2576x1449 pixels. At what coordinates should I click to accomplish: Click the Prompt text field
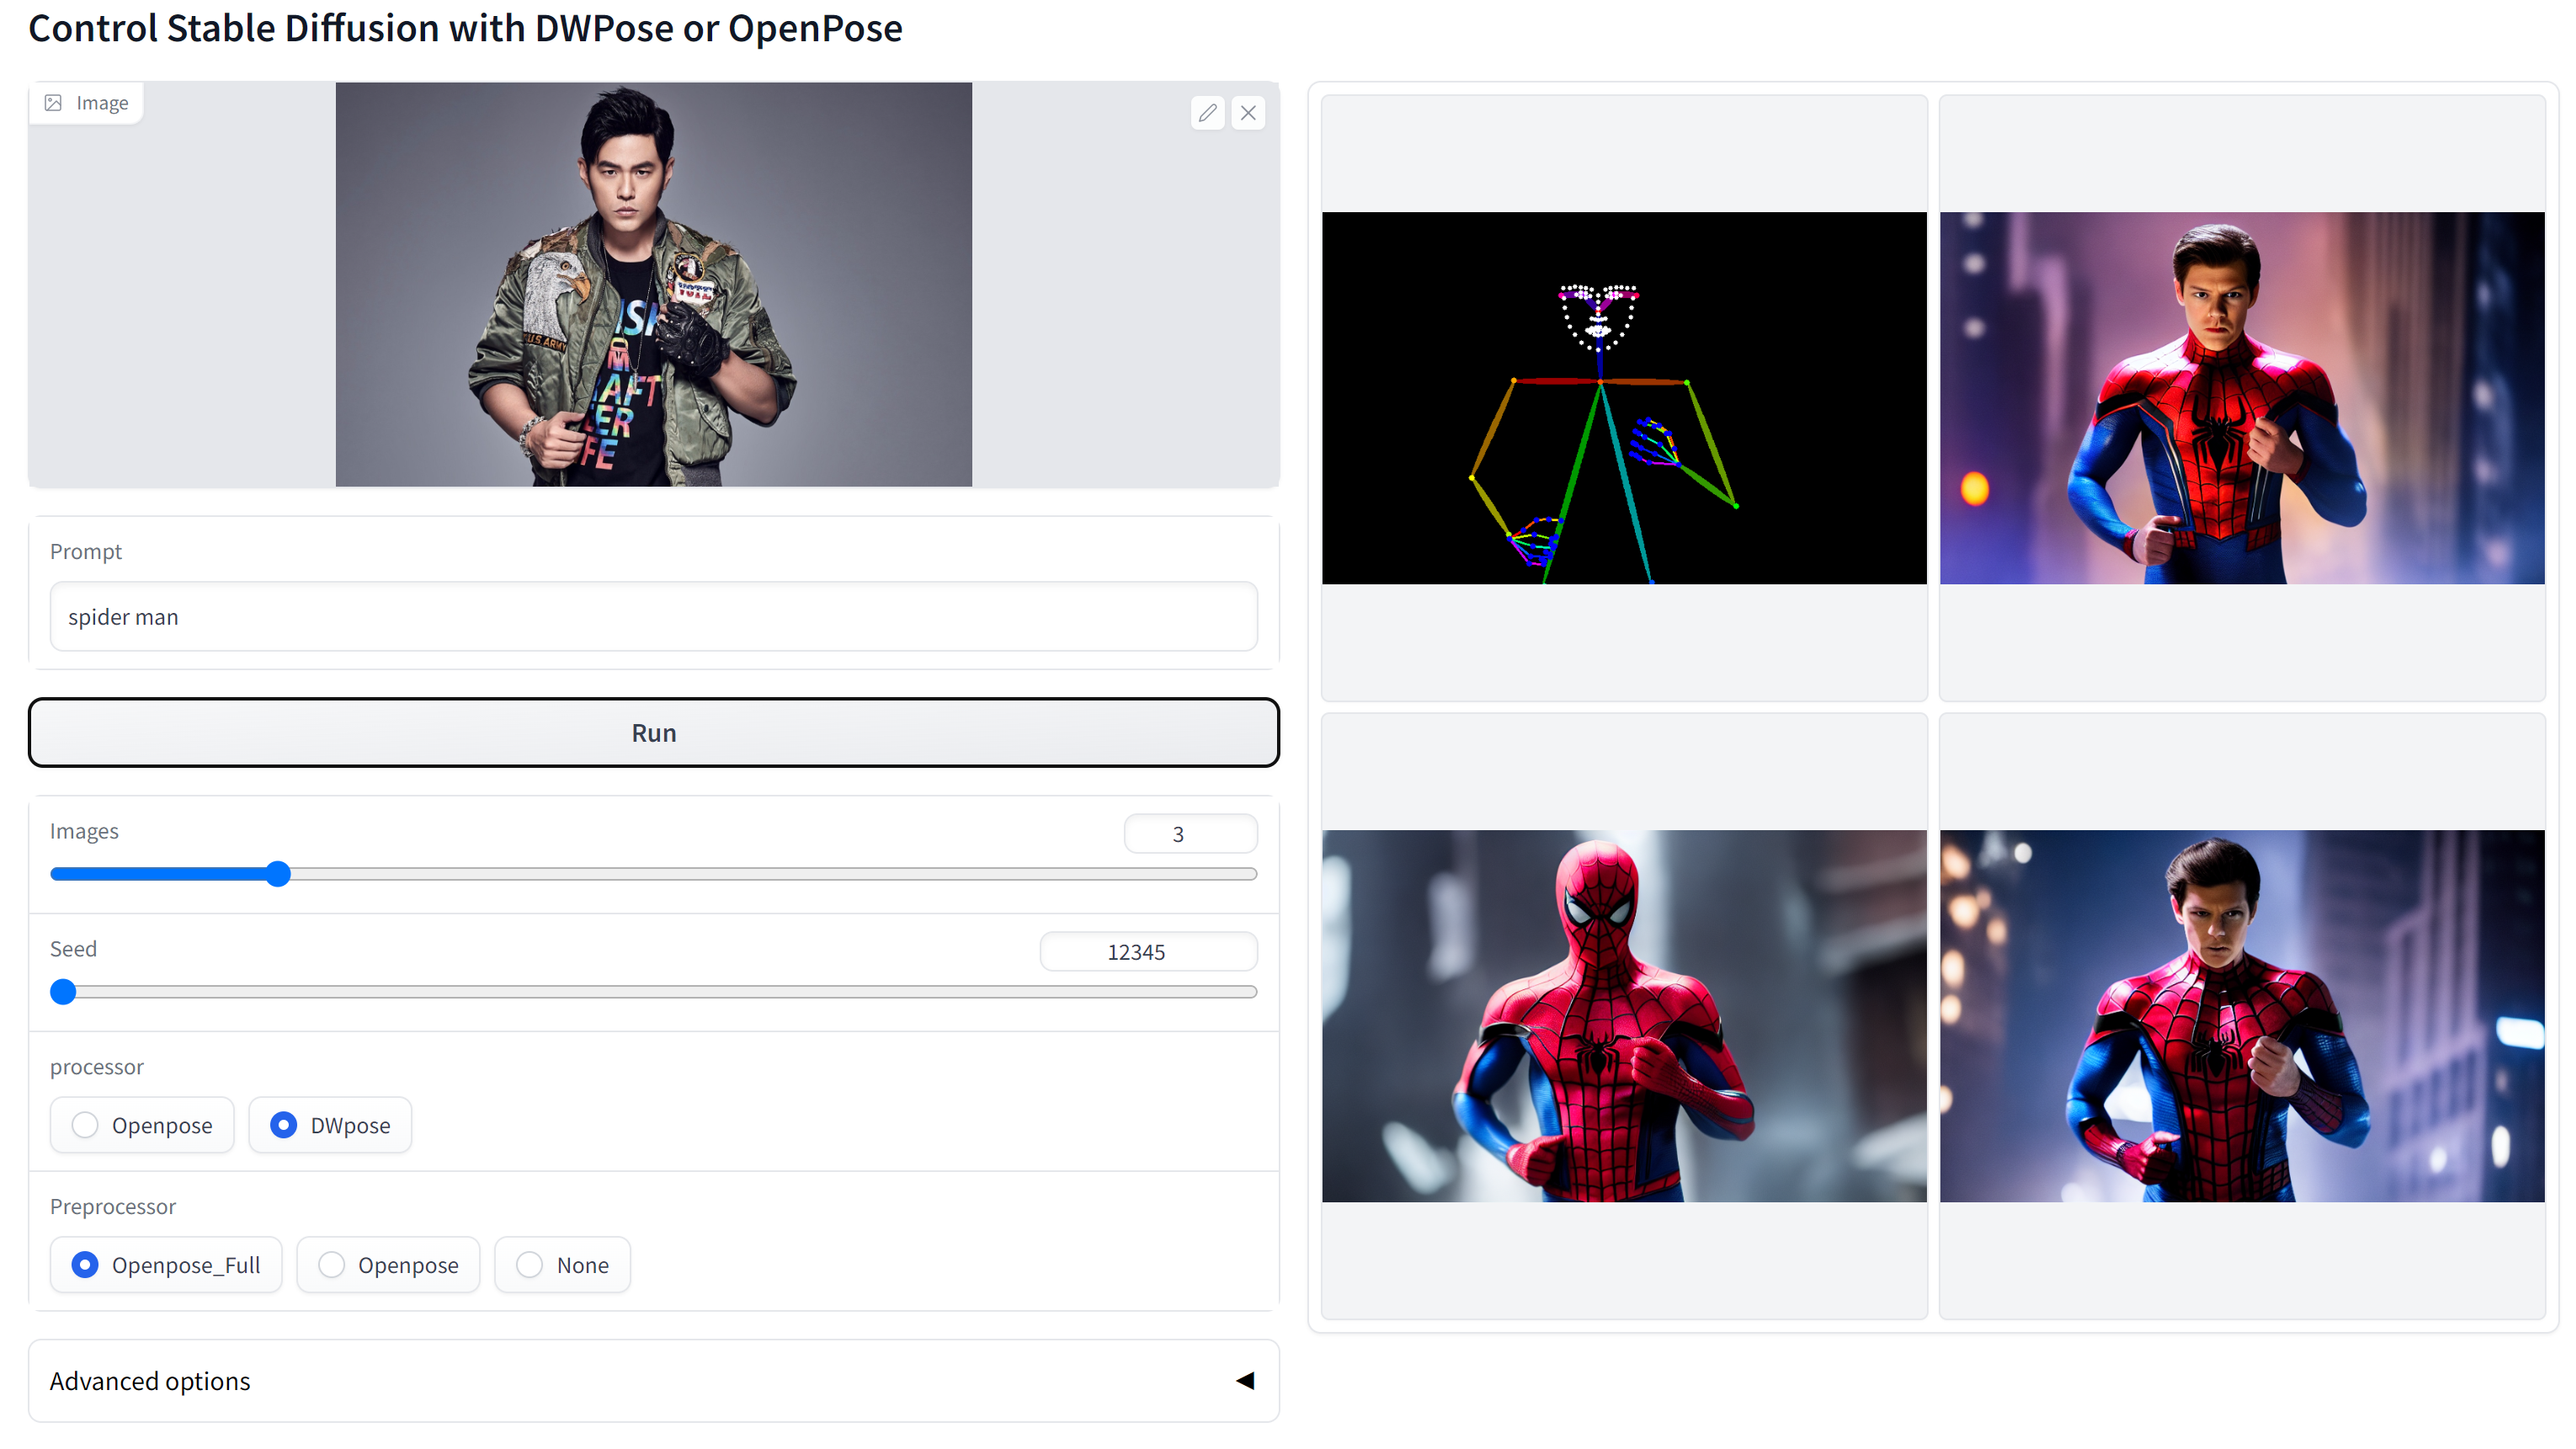click(x=653, y=617)
